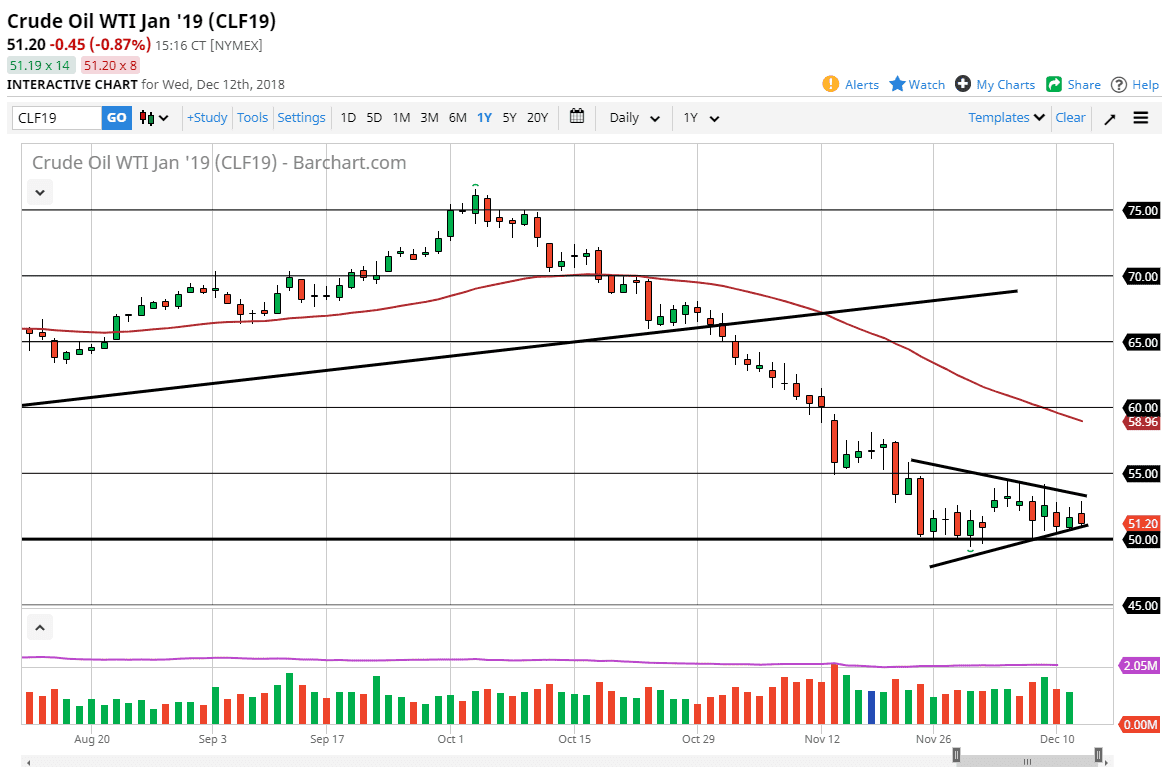The image size is (1167, 767).
Task: Add symbol to Watch list star
Action: (x=898, y=84)
